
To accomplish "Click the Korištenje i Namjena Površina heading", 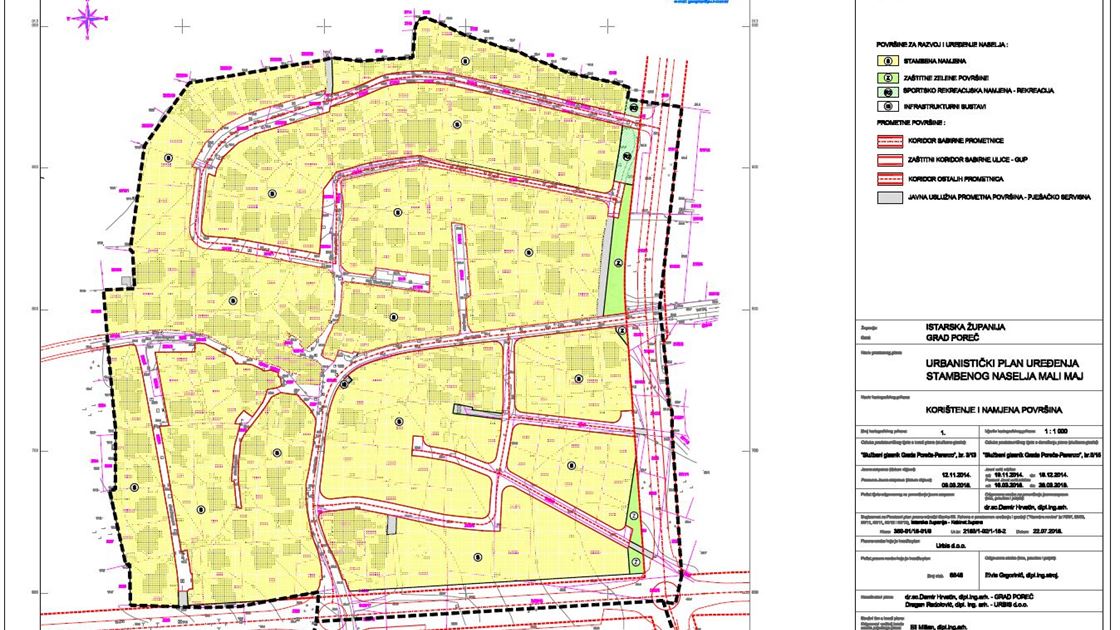I will (994, 409).
